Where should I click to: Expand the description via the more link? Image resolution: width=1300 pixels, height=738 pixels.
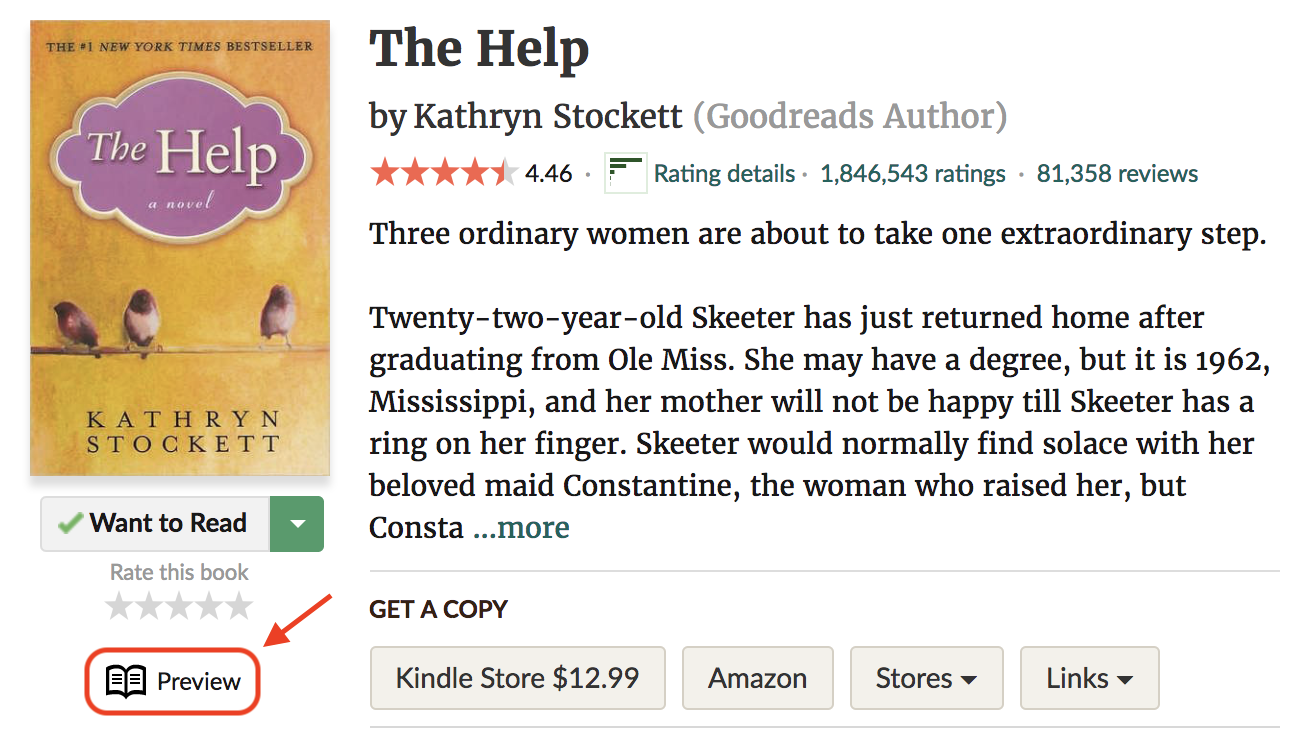pos(520,527)
